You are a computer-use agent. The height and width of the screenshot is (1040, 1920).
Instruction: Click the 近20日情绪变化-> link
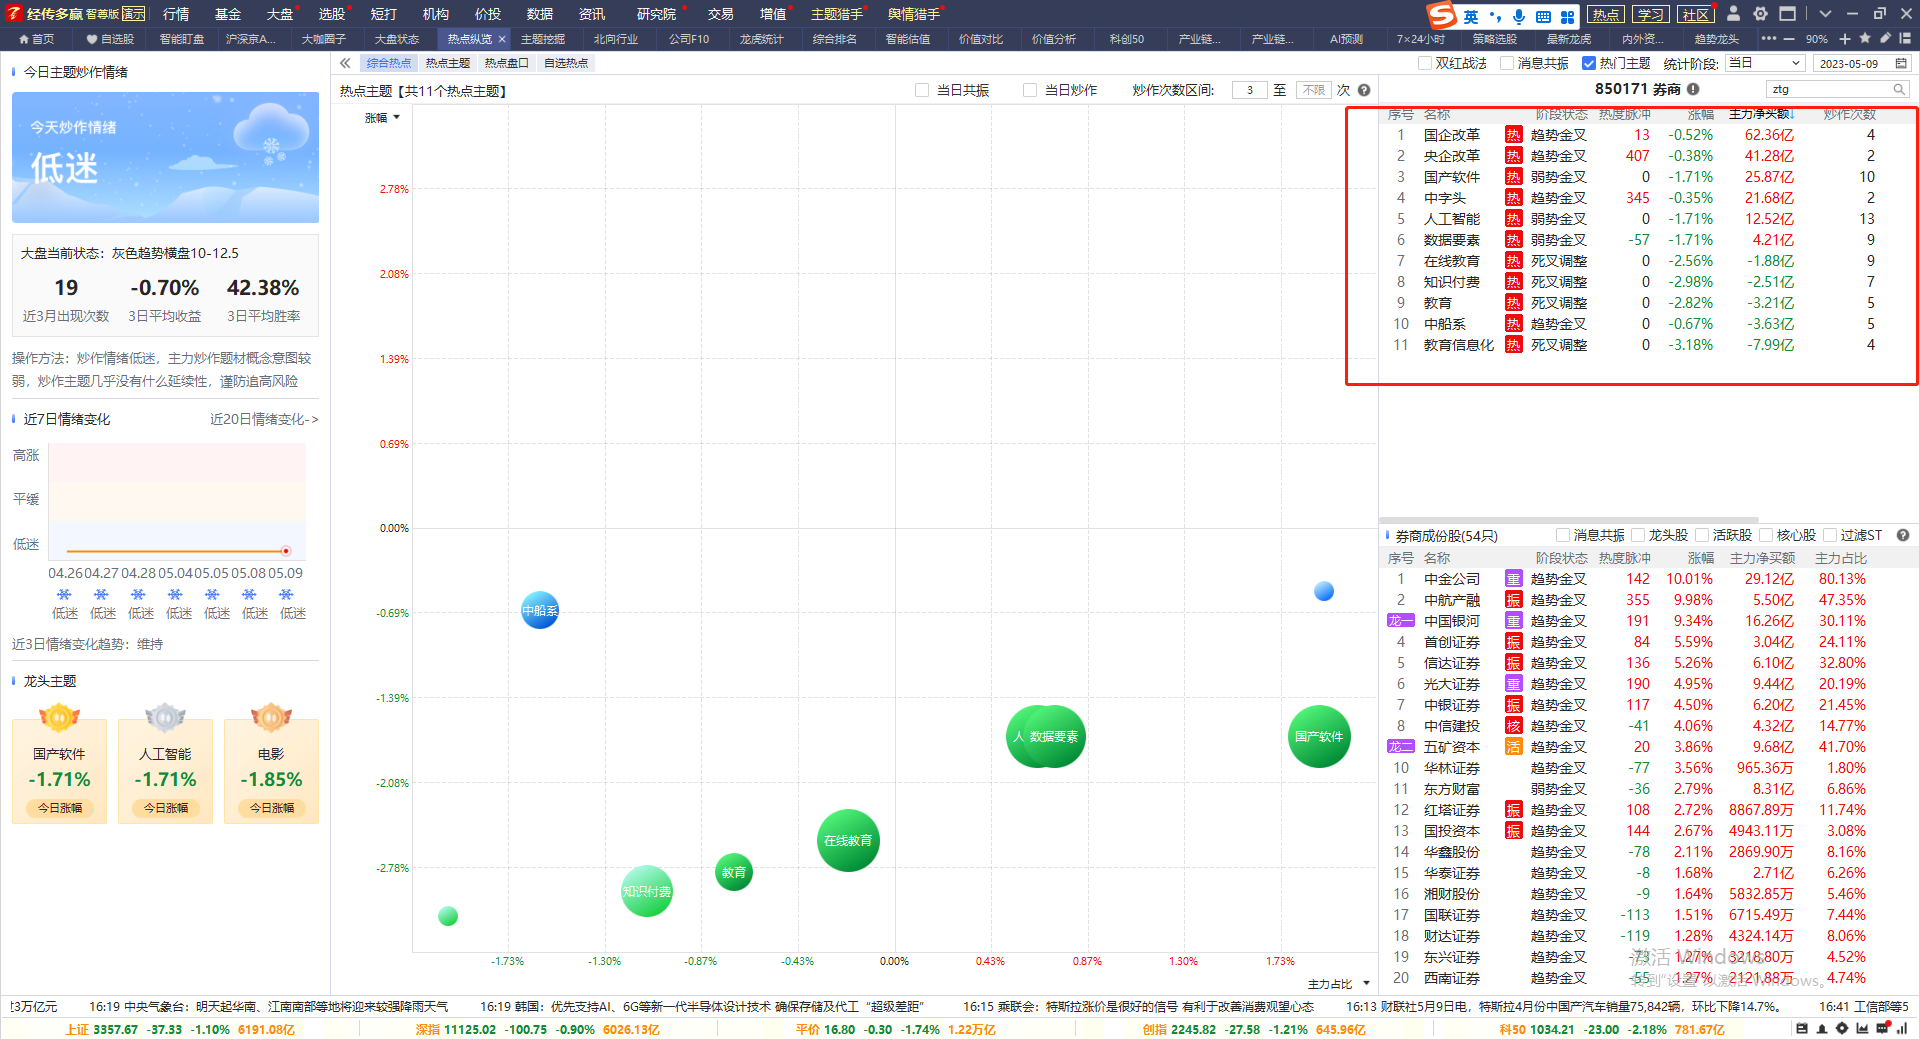pyautogui.click(x=264, y=419)
